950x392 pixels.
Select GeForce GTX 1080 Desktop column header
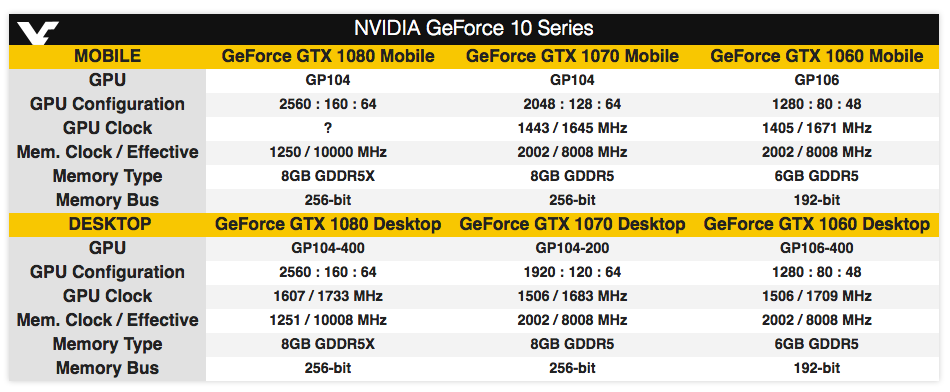tap(328, 224)
